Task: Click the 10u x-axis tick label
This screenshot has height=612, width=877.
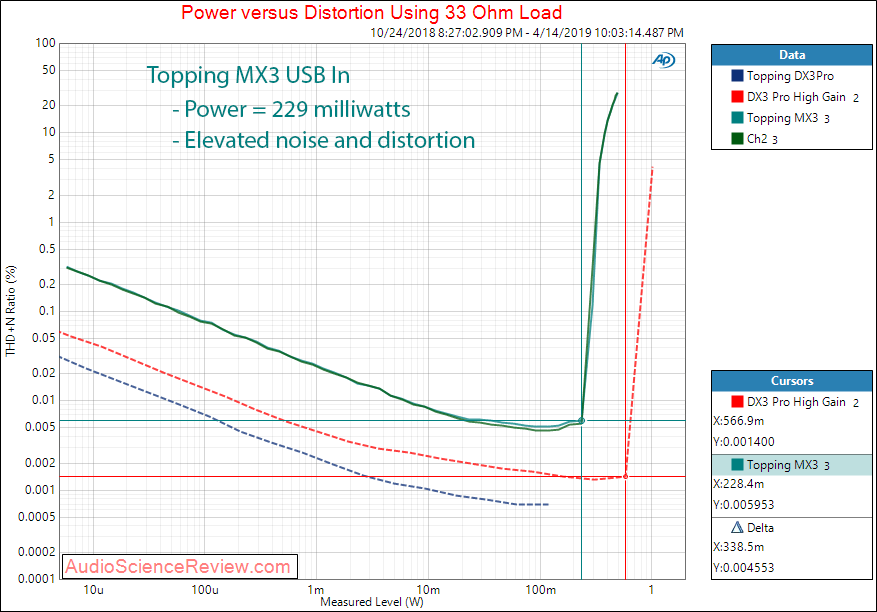Action: [x=93, y=590]
